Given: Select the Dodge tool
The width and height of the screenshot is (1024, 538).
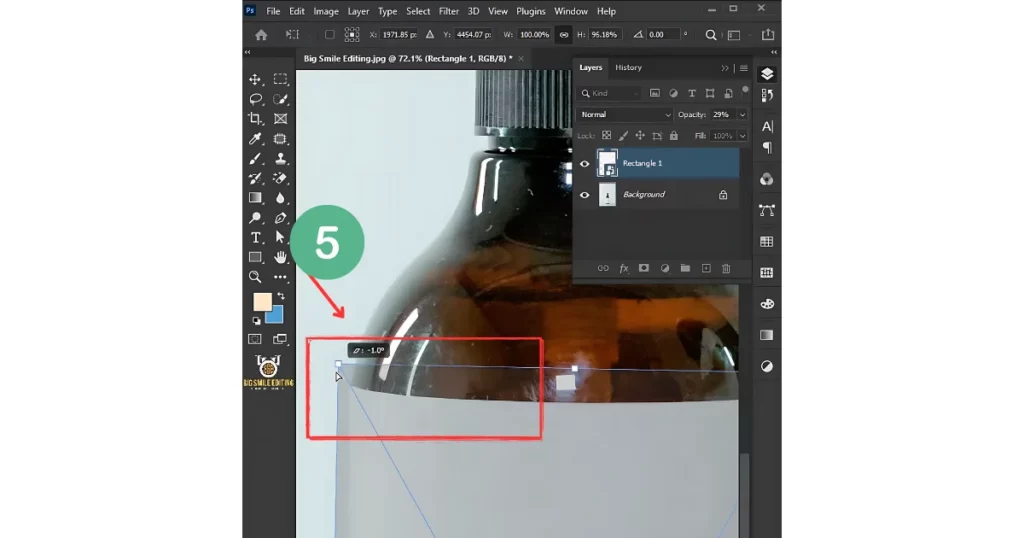Looking at the screenshot, I should click(x=255, y=218).
